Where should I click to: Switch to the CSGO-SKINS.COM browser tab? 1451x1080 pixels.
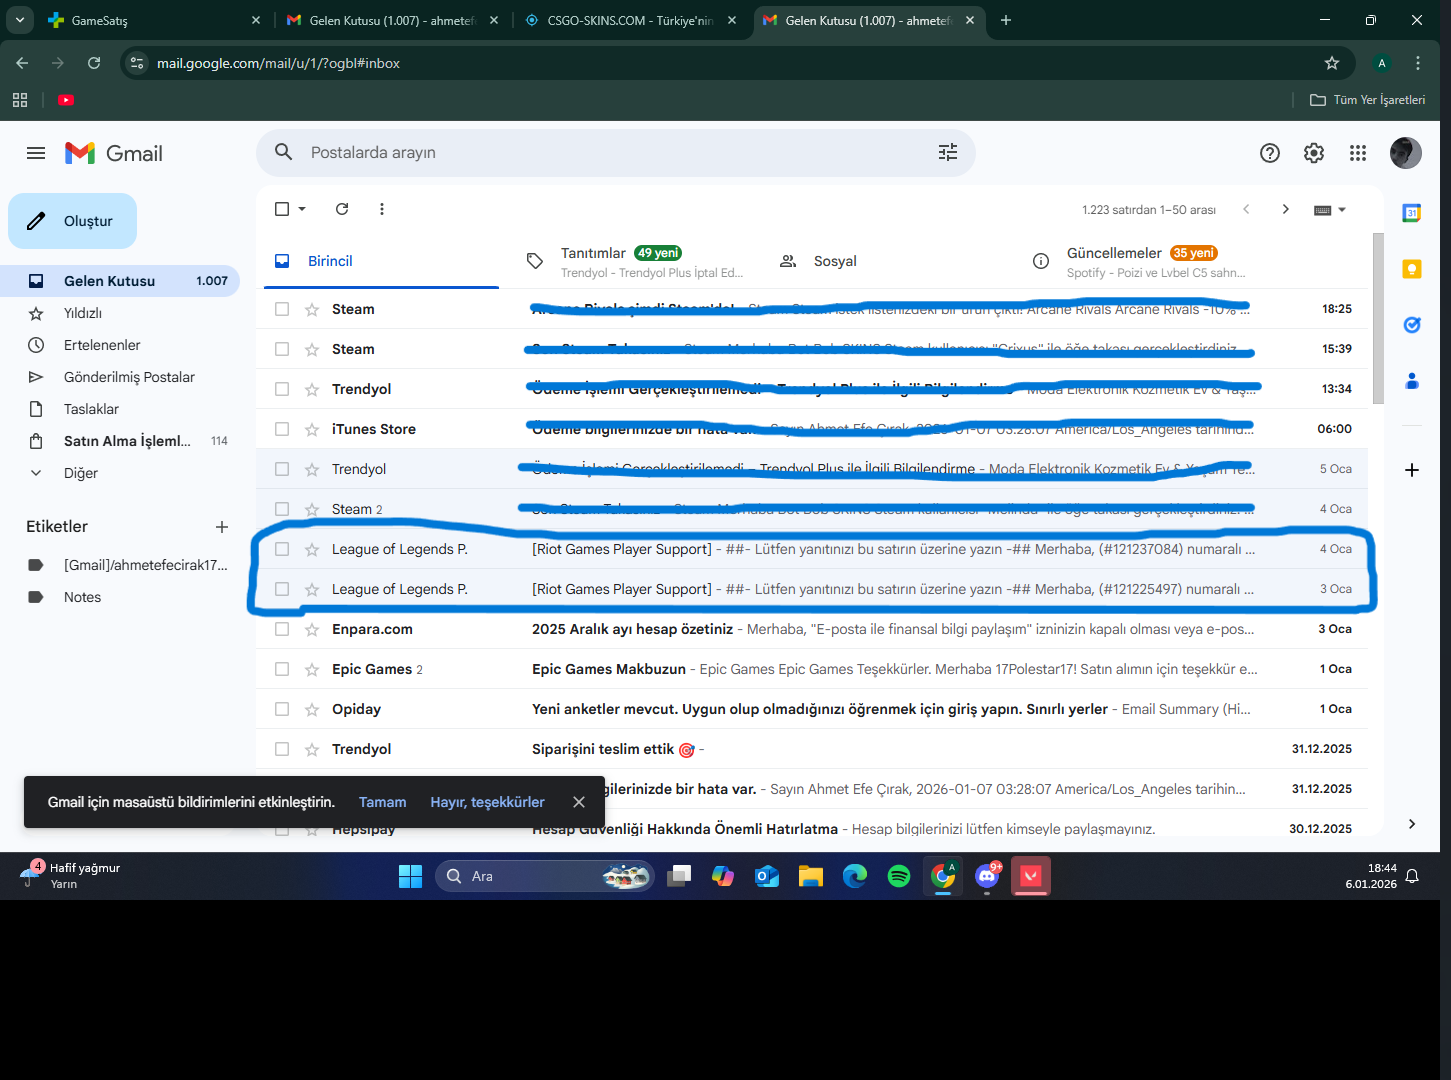(632, 20)
